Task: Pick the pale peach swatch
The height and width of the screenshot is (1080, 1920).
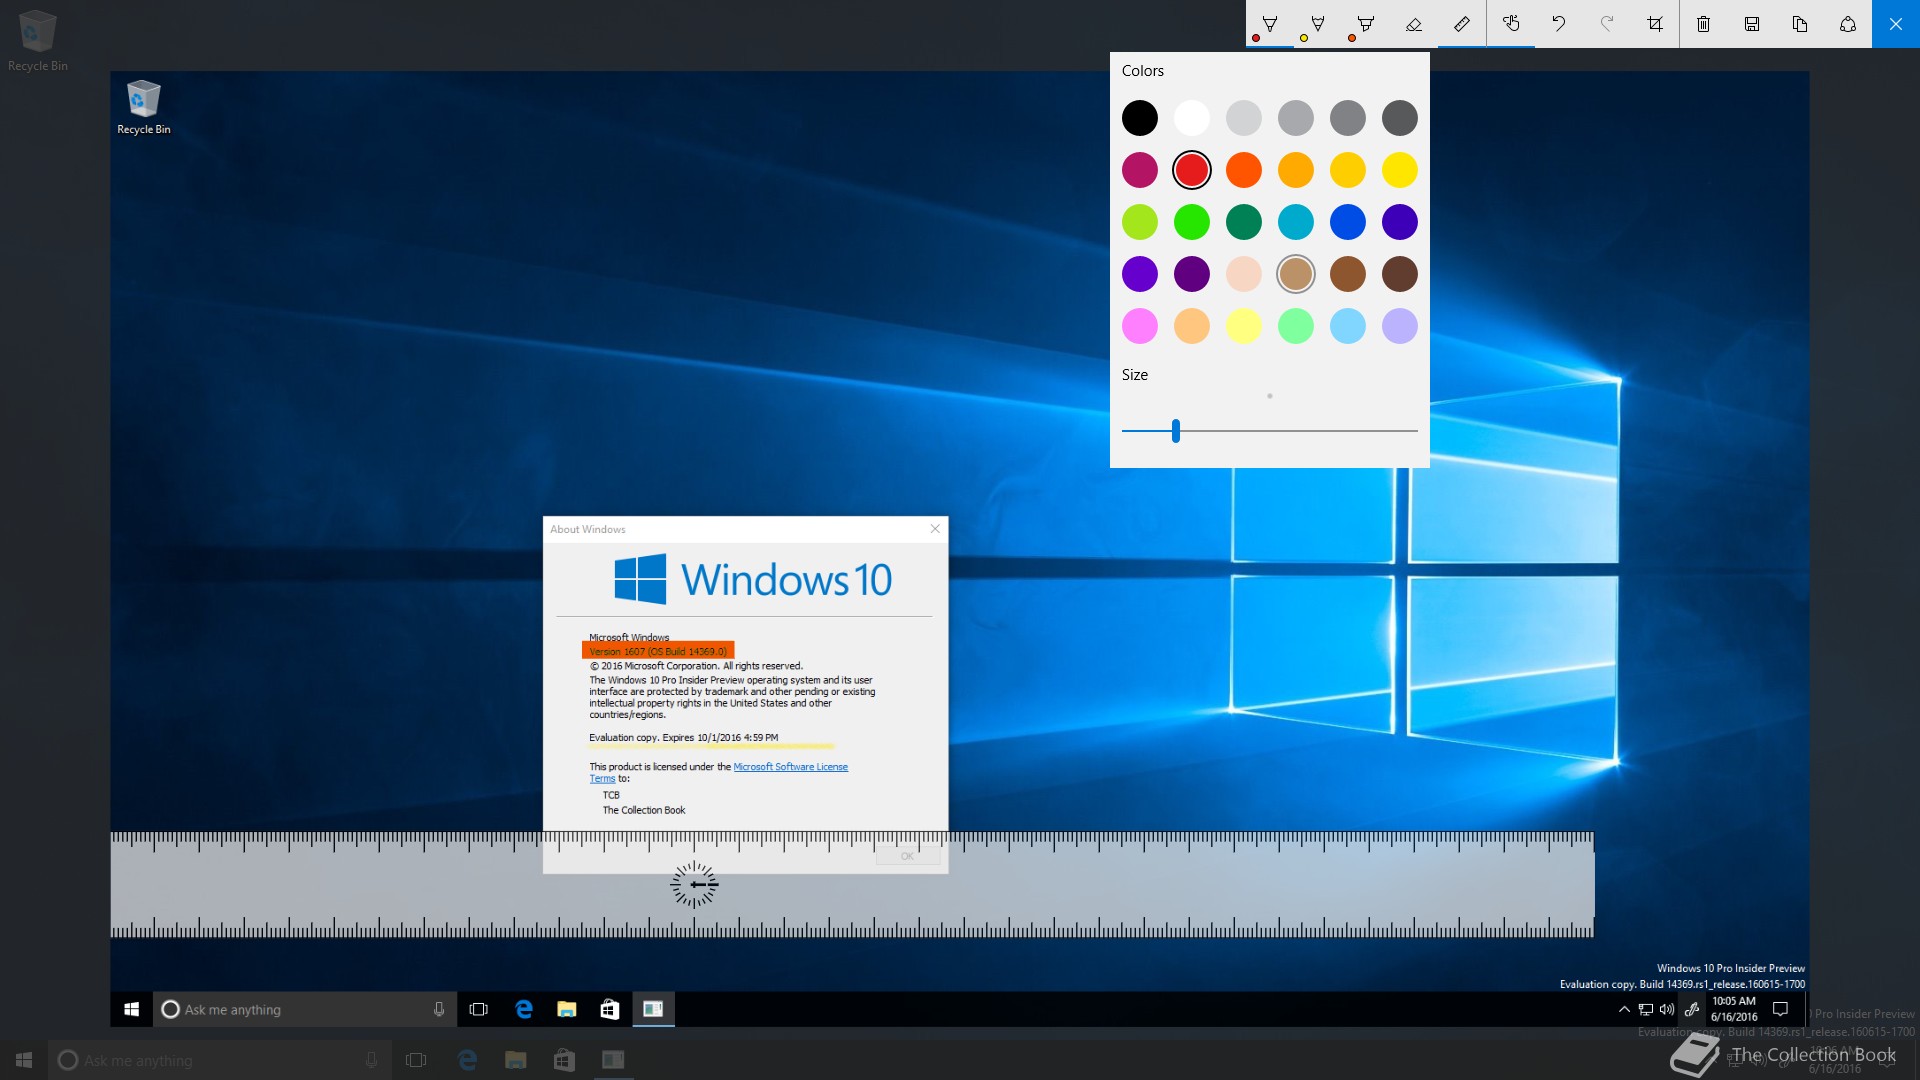Action: [x=1244, y=274]
